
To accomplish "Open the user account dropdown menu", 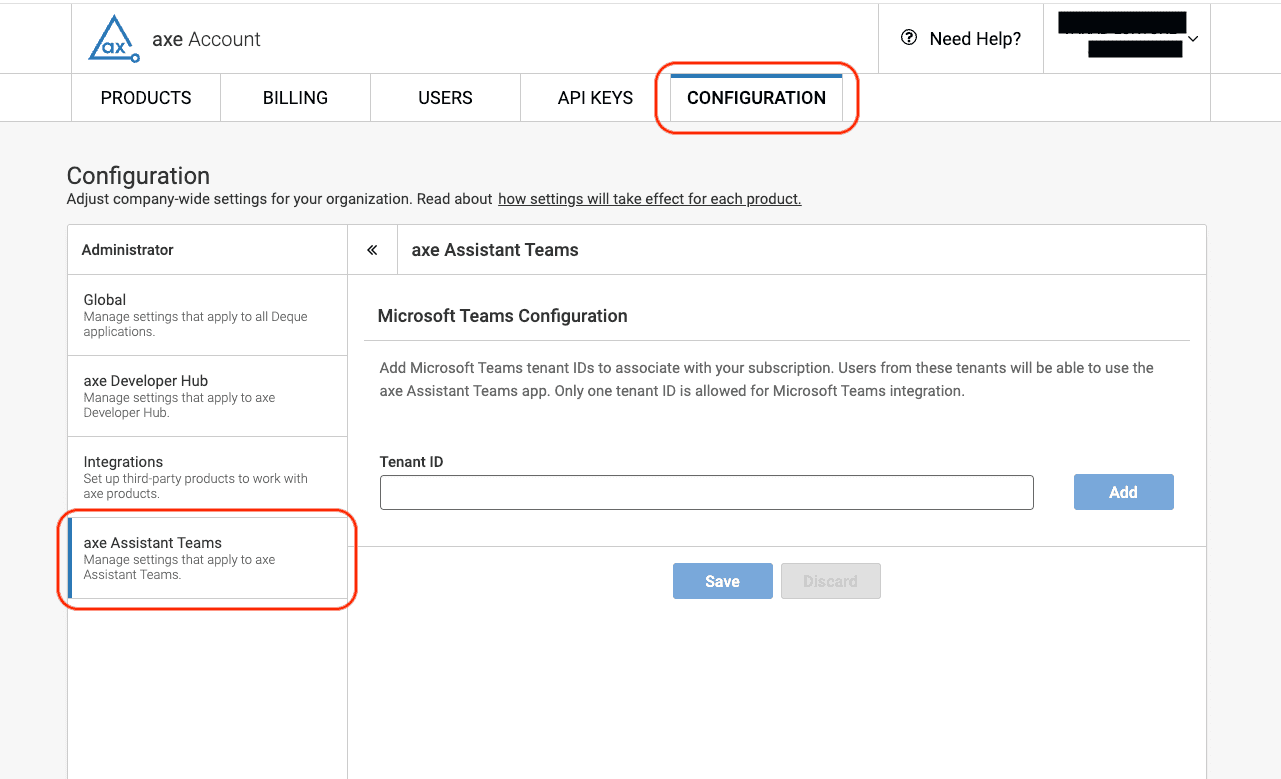I will point(1126,38).
